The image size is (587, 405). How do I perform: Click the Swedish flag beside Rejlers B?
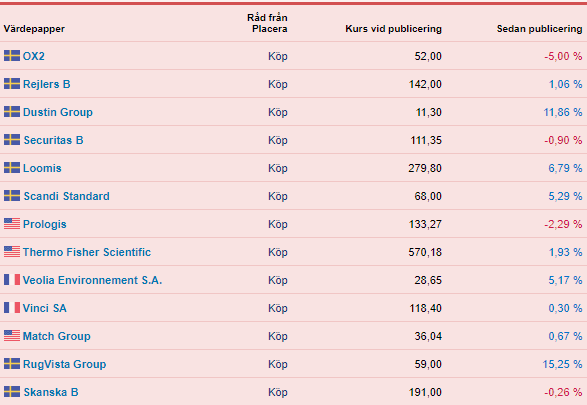(12, 84)
